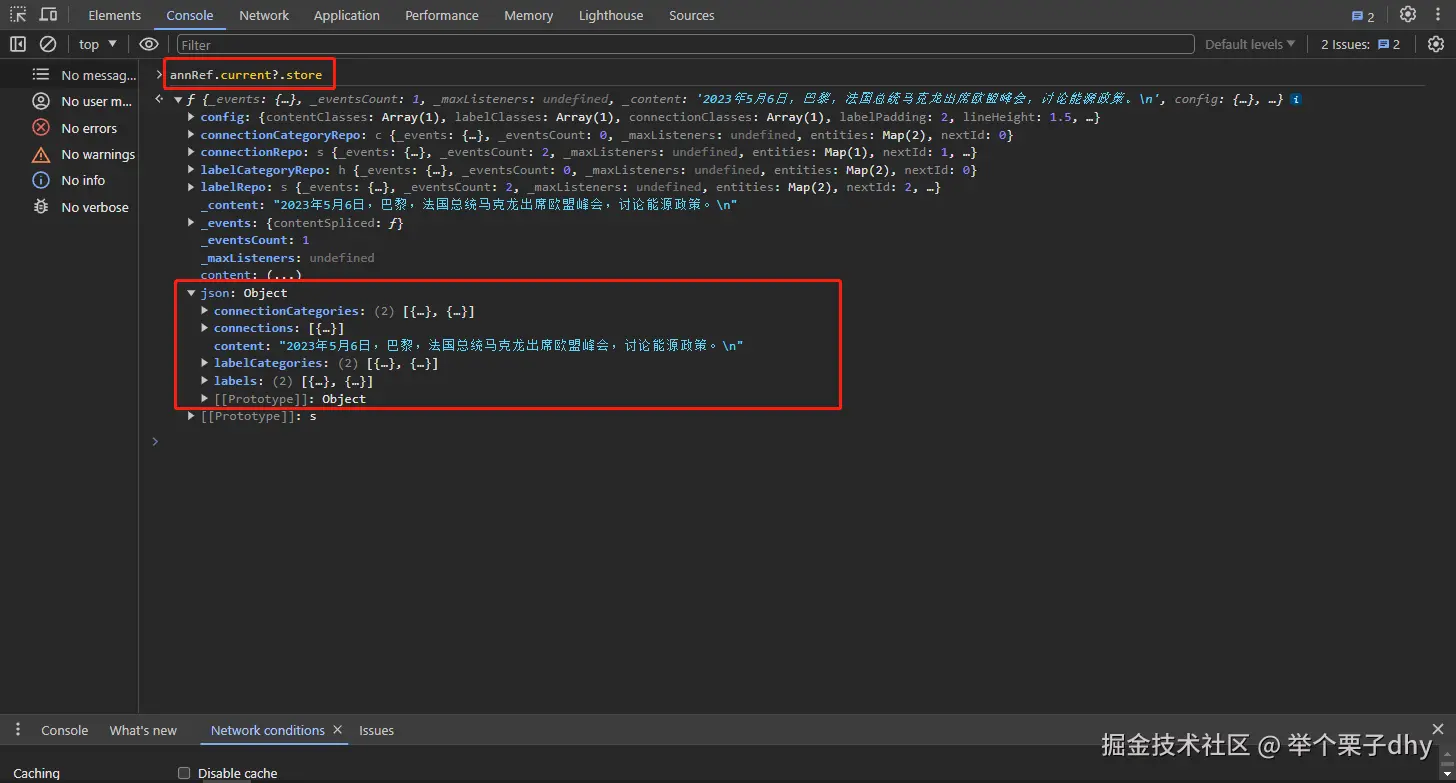Open the 'Default levels' log level dropdown
This screenshot has width=1456, height=783.
coord(1250,44)
